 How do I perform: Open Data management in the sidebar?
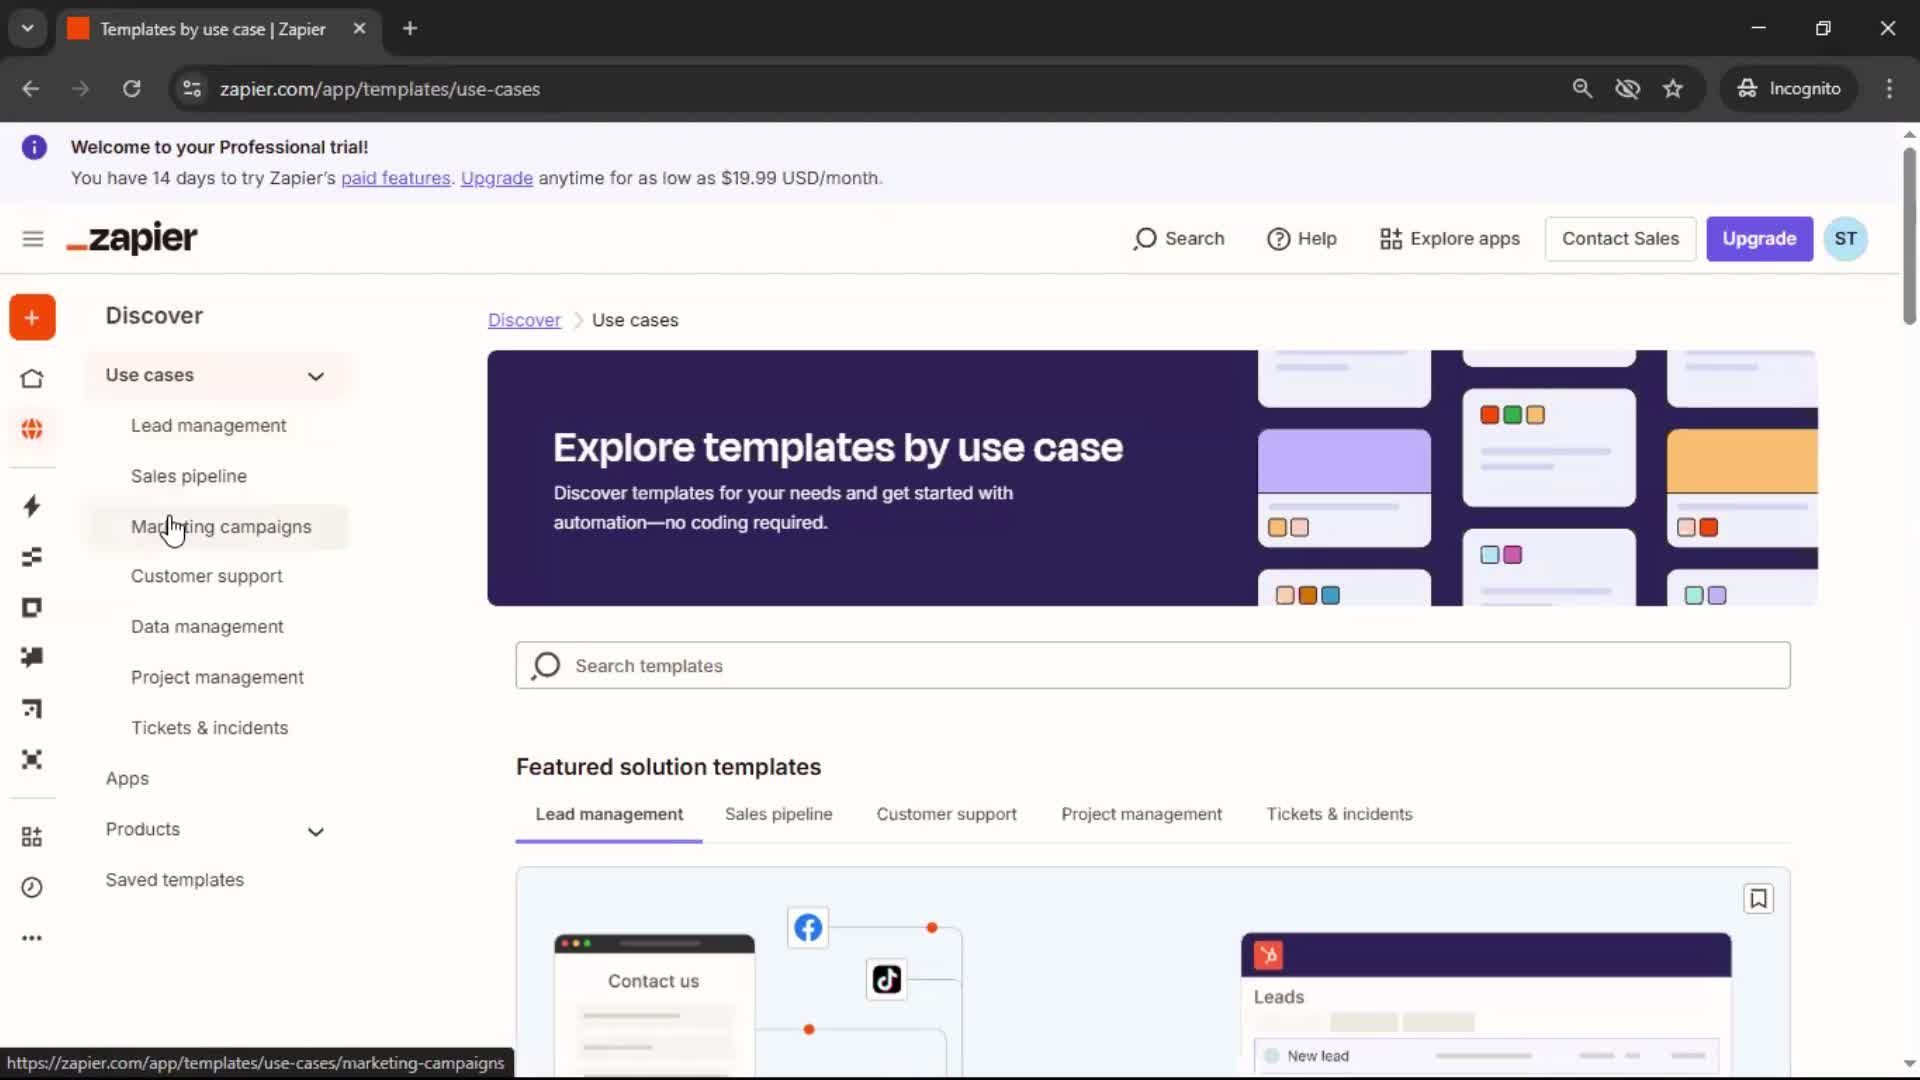(207, 627)
